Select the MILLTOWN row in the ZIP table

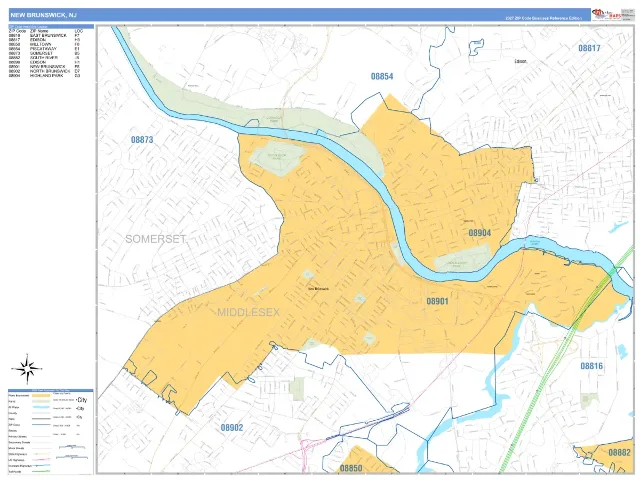click(45, 44)
